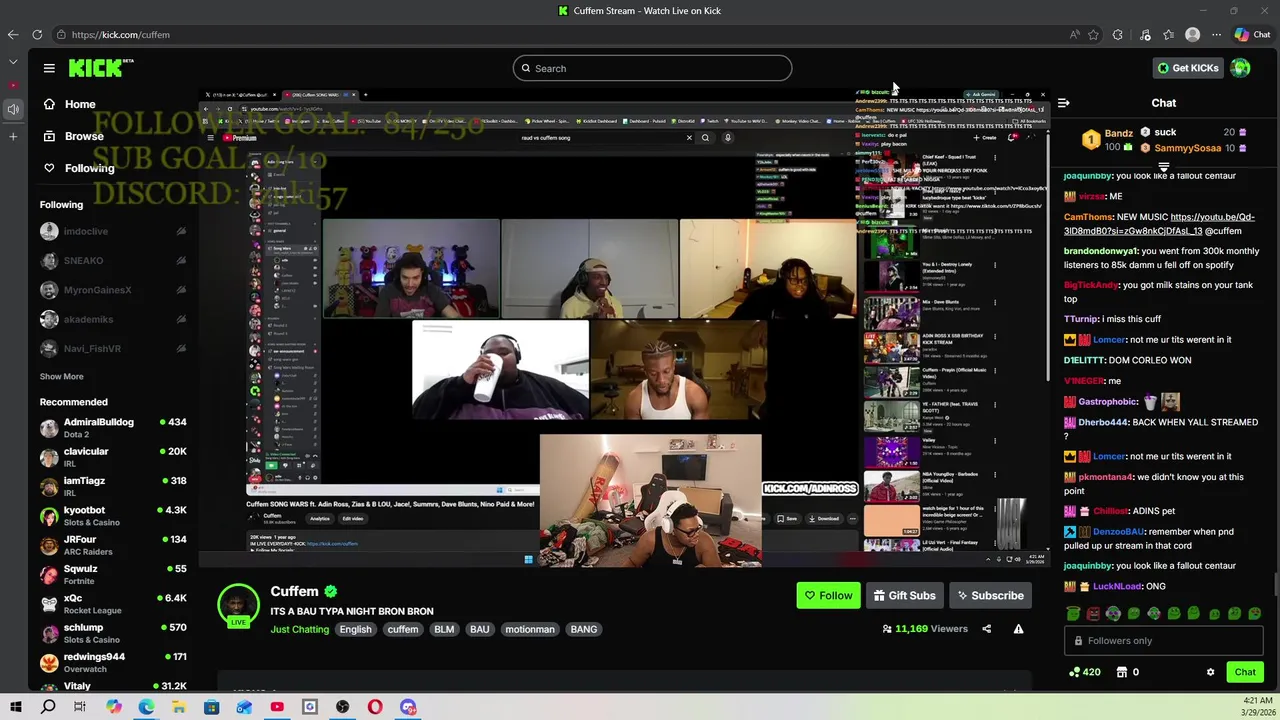Go back in the browser

[x=13, y=34]
